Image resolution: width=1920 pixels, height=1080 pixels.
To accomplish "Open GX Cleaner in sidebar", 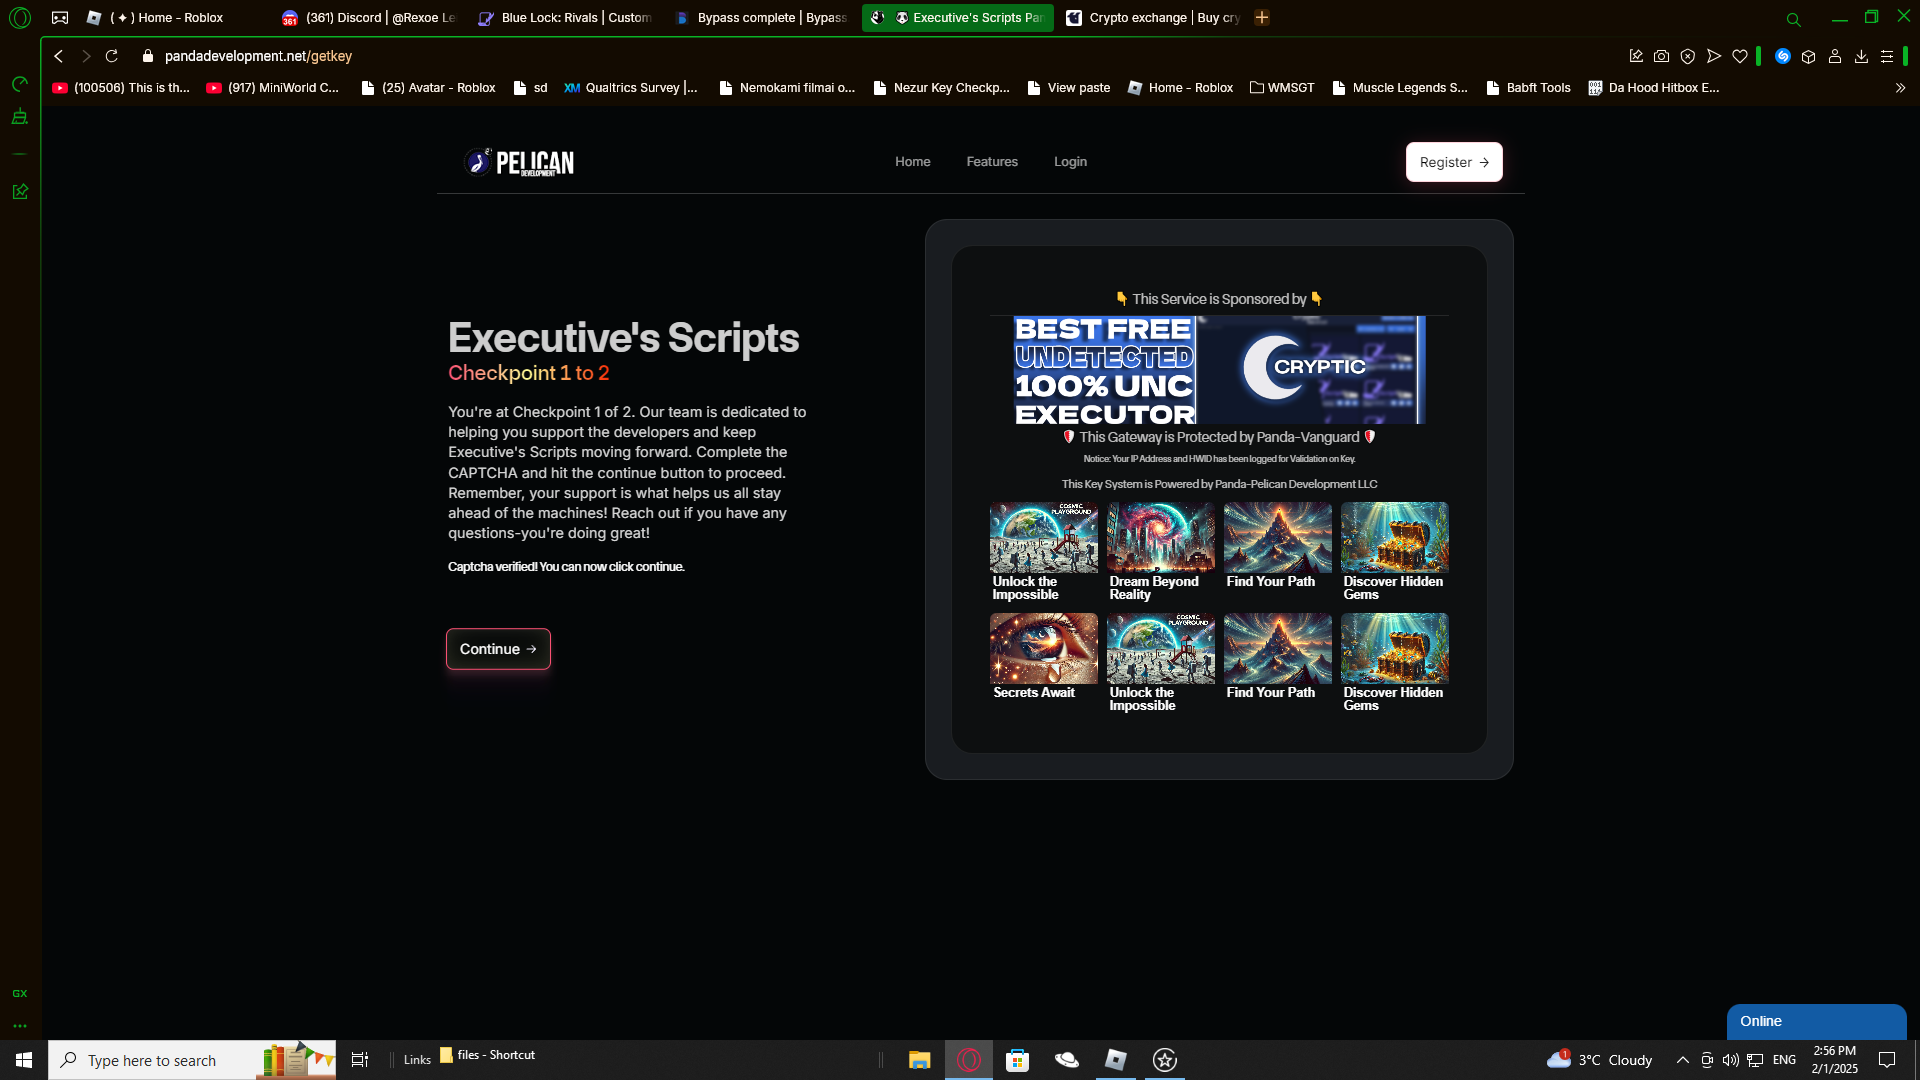I will tap(19, 118).
